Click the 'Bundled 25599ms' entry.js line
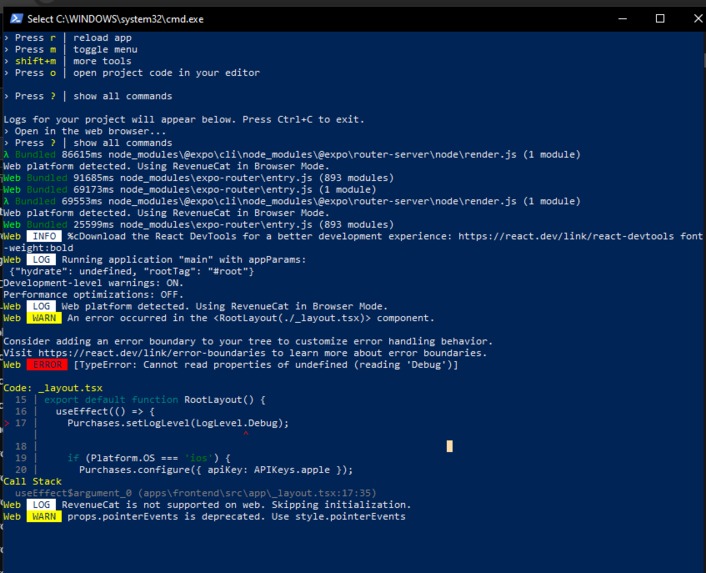Screen dimensions: 706x573 click(199, 225)
